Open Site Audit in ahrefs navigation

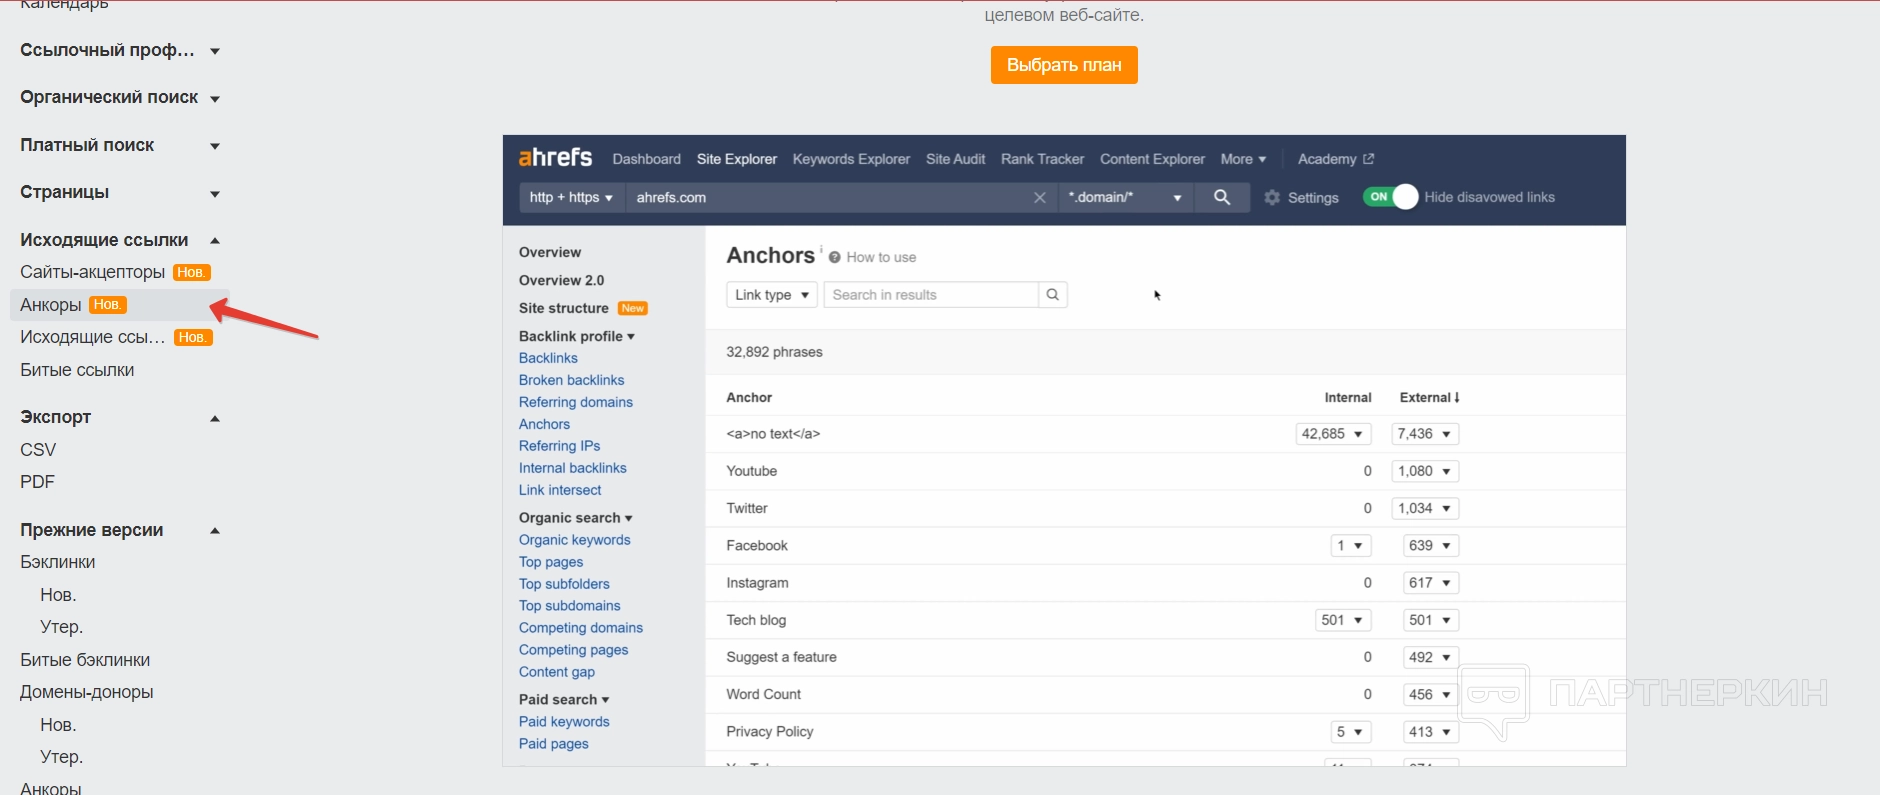956,159
